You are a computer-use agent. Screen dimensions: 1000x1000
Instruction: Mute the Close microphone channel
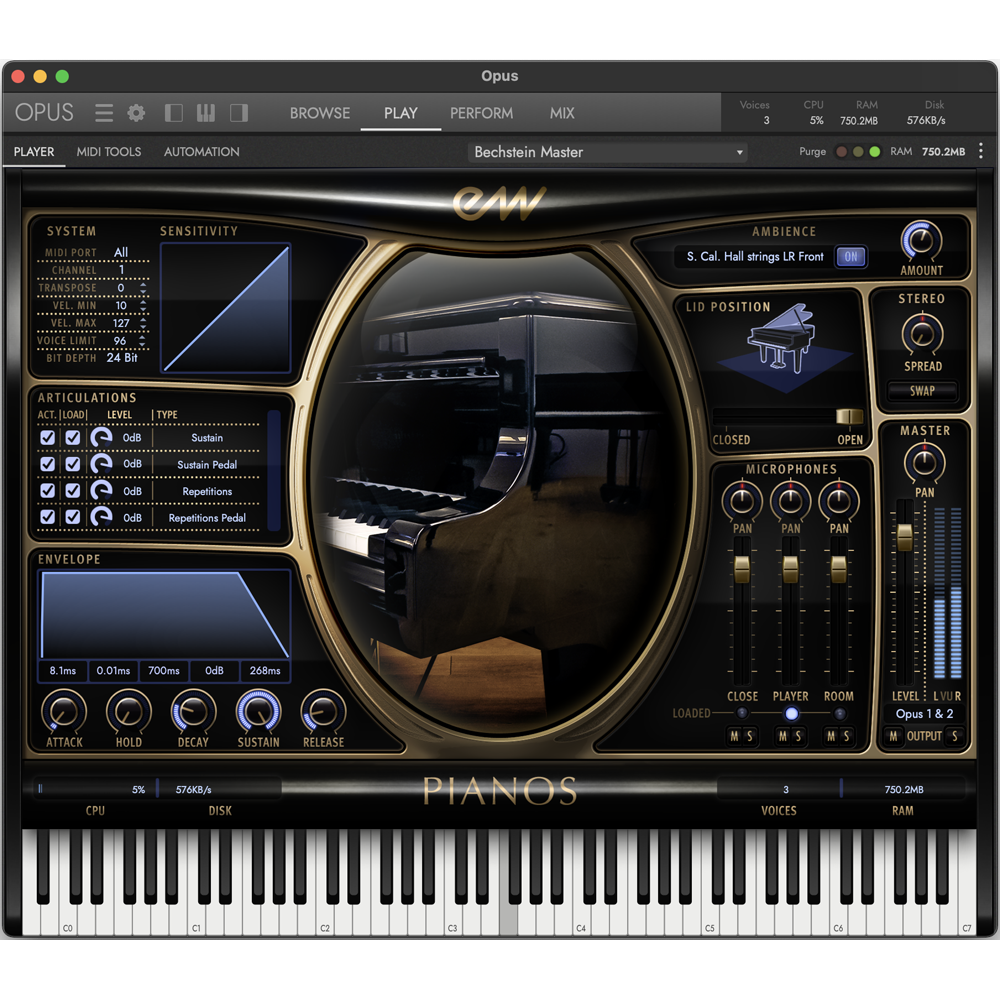735,737
